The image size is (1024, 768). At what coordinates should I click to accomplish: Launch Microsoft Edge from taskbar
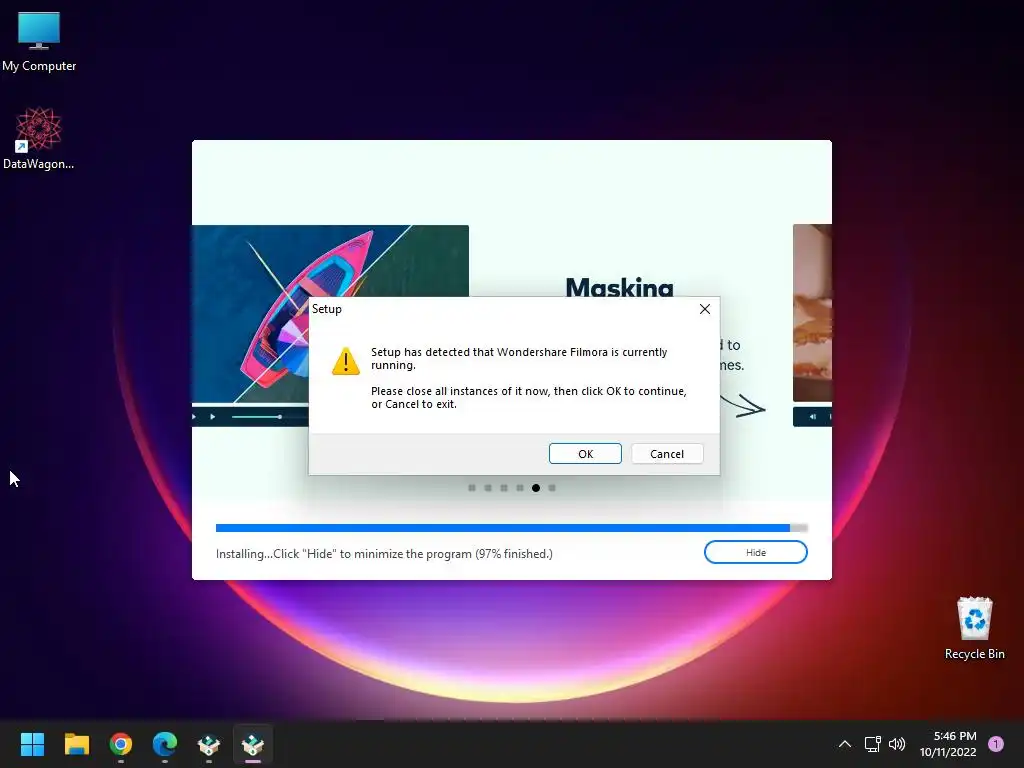(x=165, y=744)
